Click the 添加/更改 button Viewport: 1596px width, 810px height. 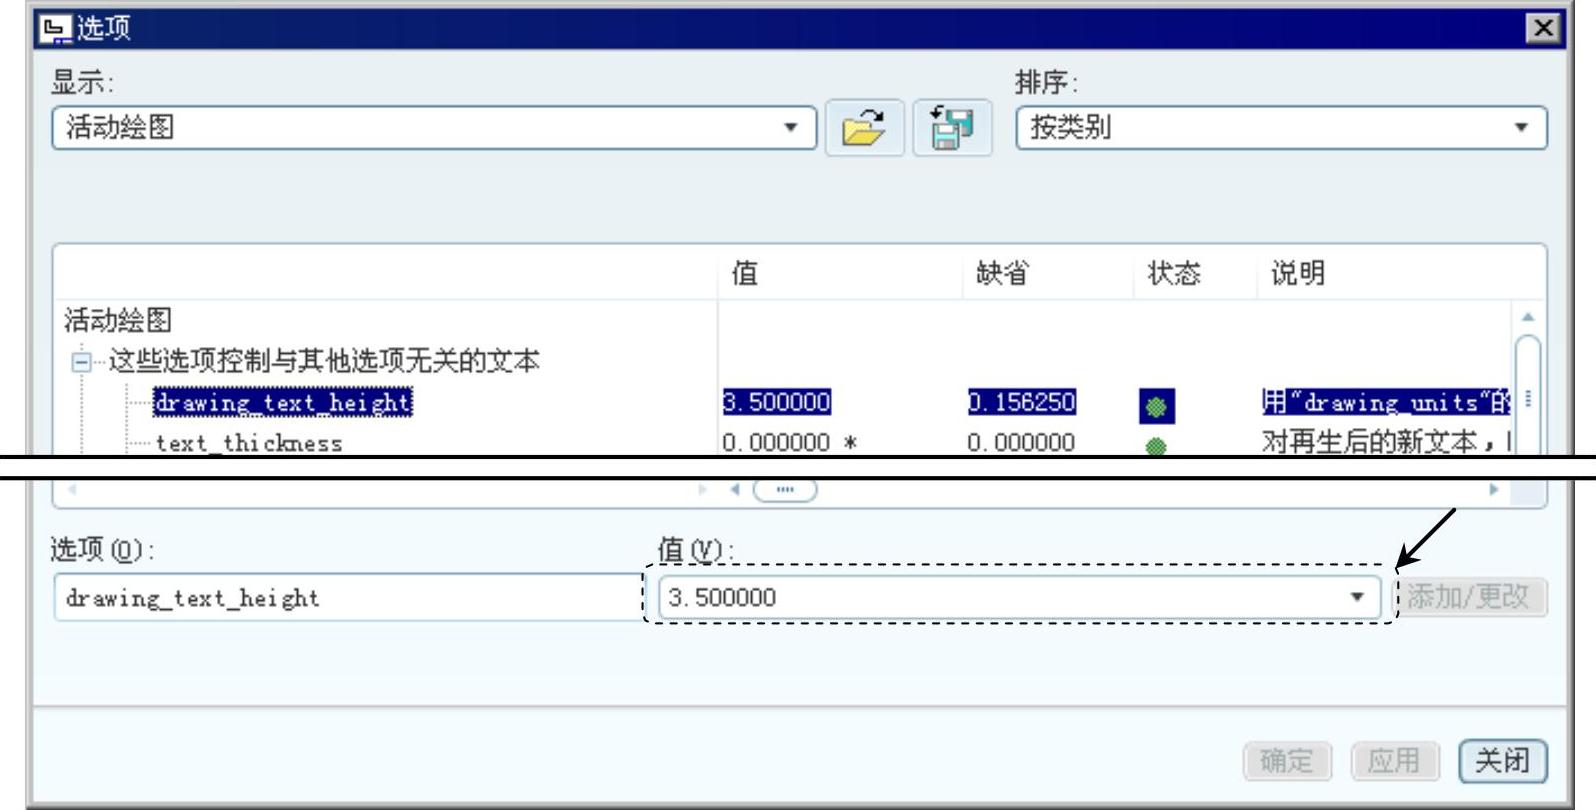1468,597
